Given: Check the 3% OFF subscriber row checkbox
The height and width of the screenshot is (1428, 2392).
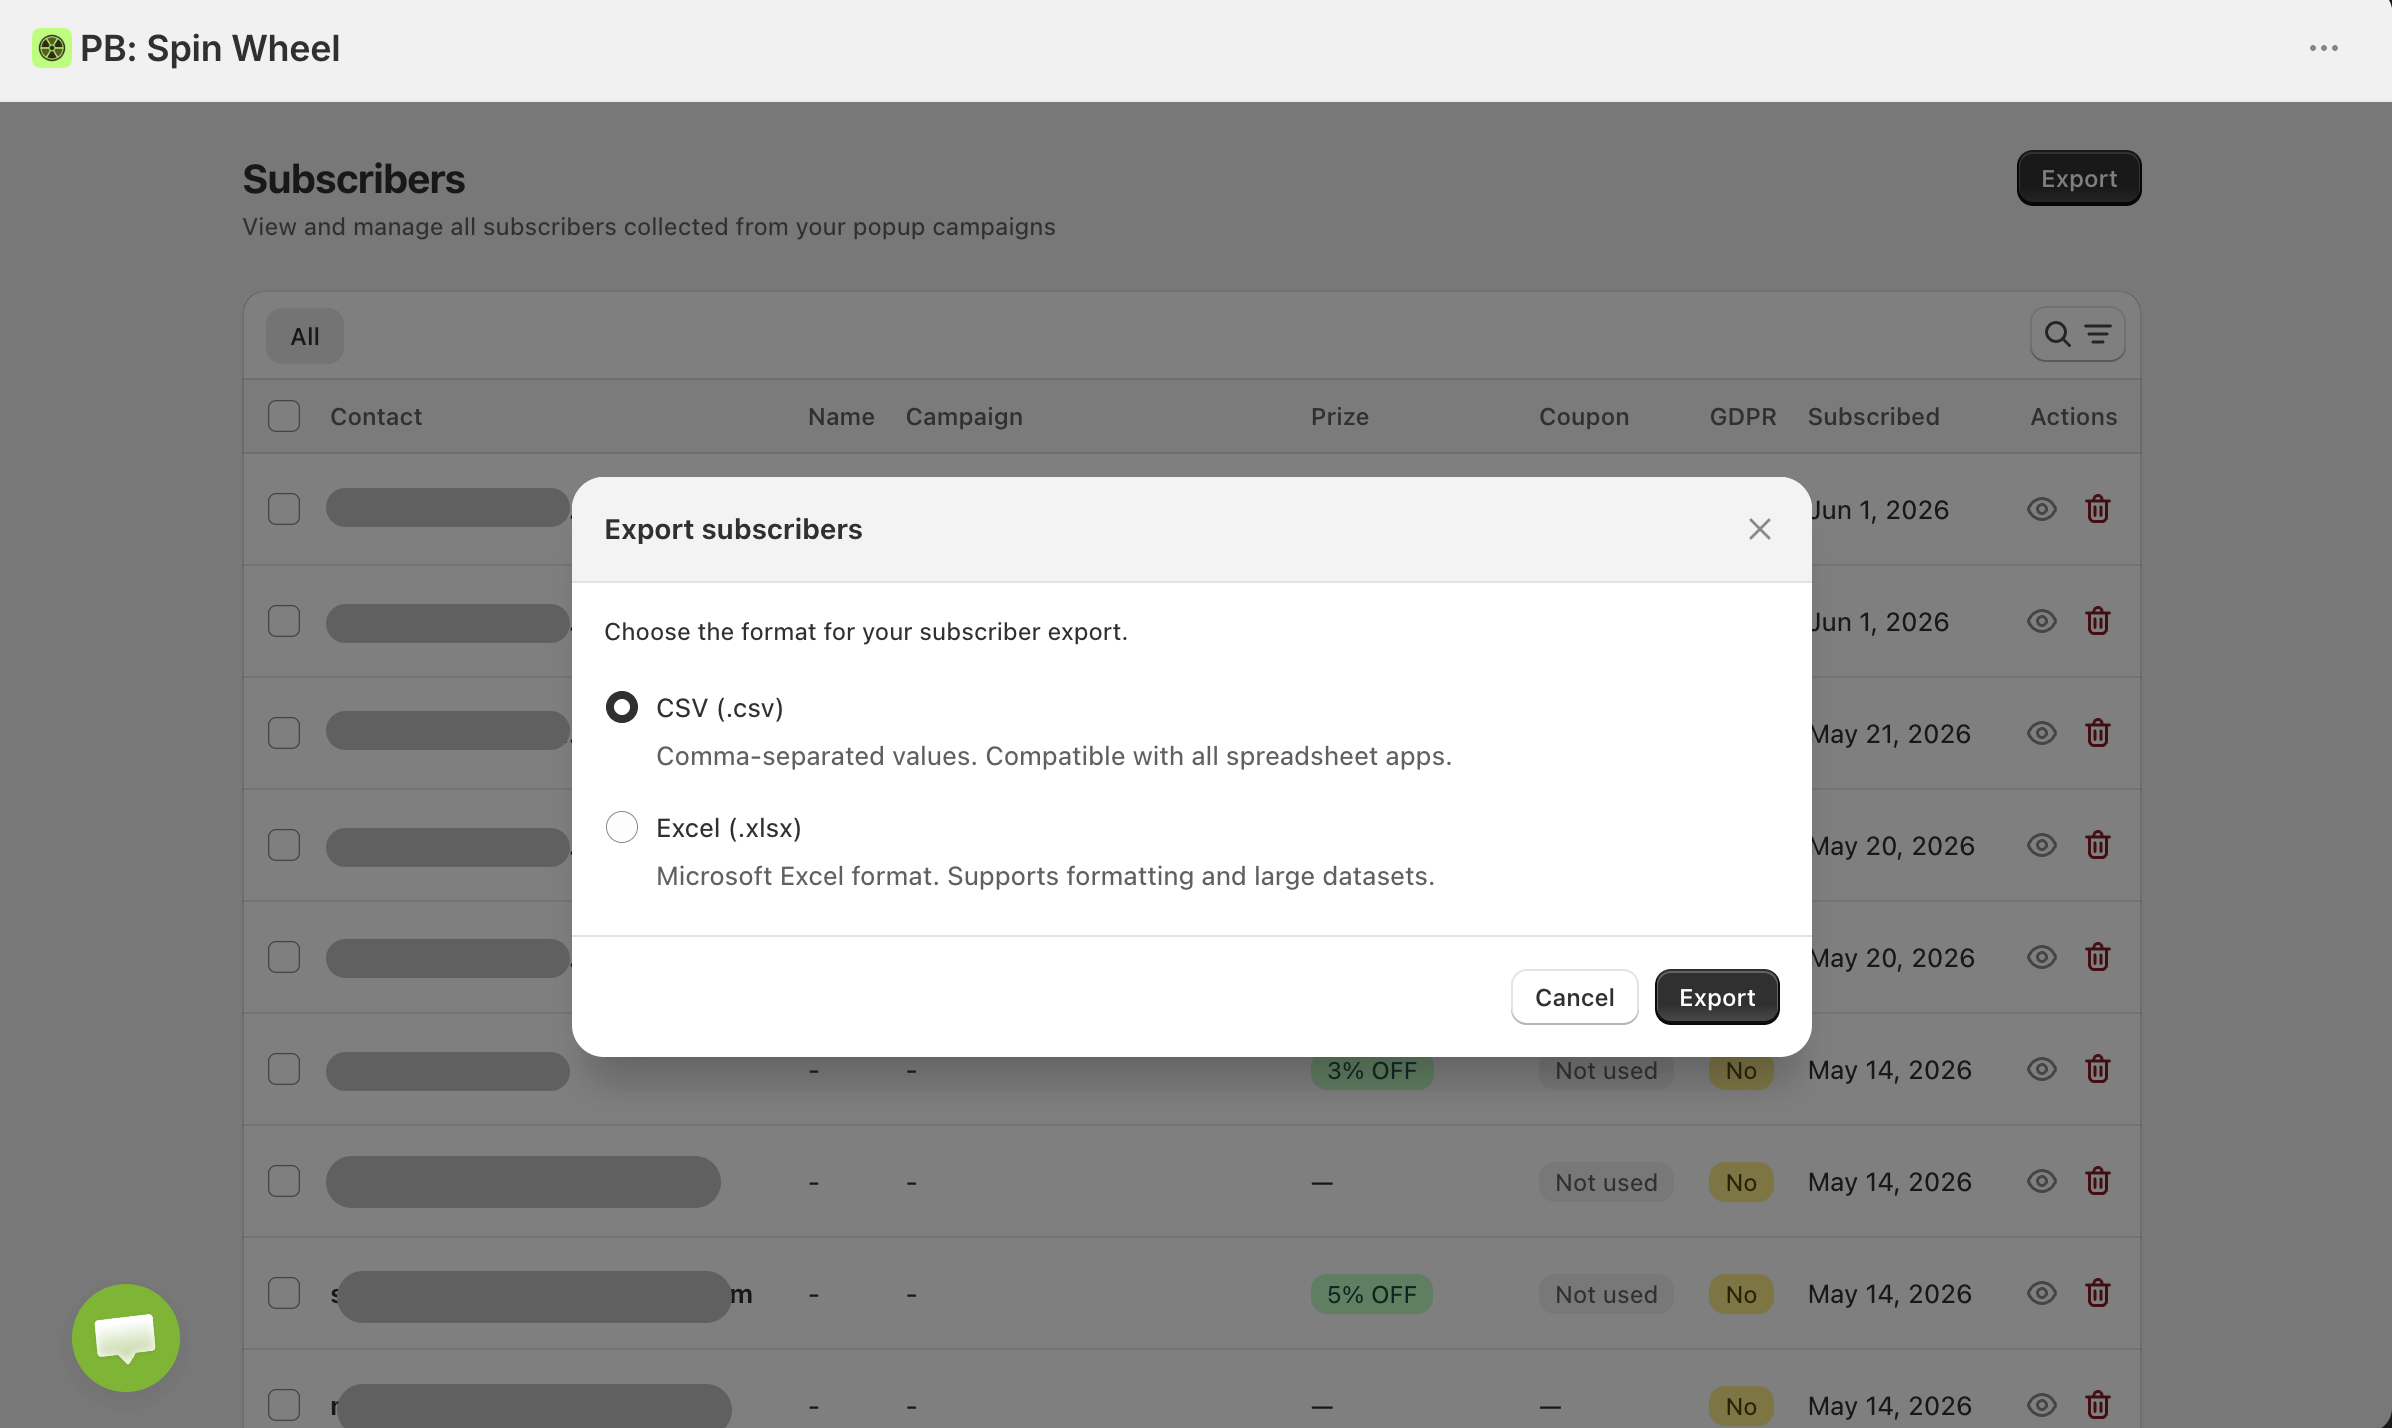Looking at the screenshot, I should coord(284,1070).
